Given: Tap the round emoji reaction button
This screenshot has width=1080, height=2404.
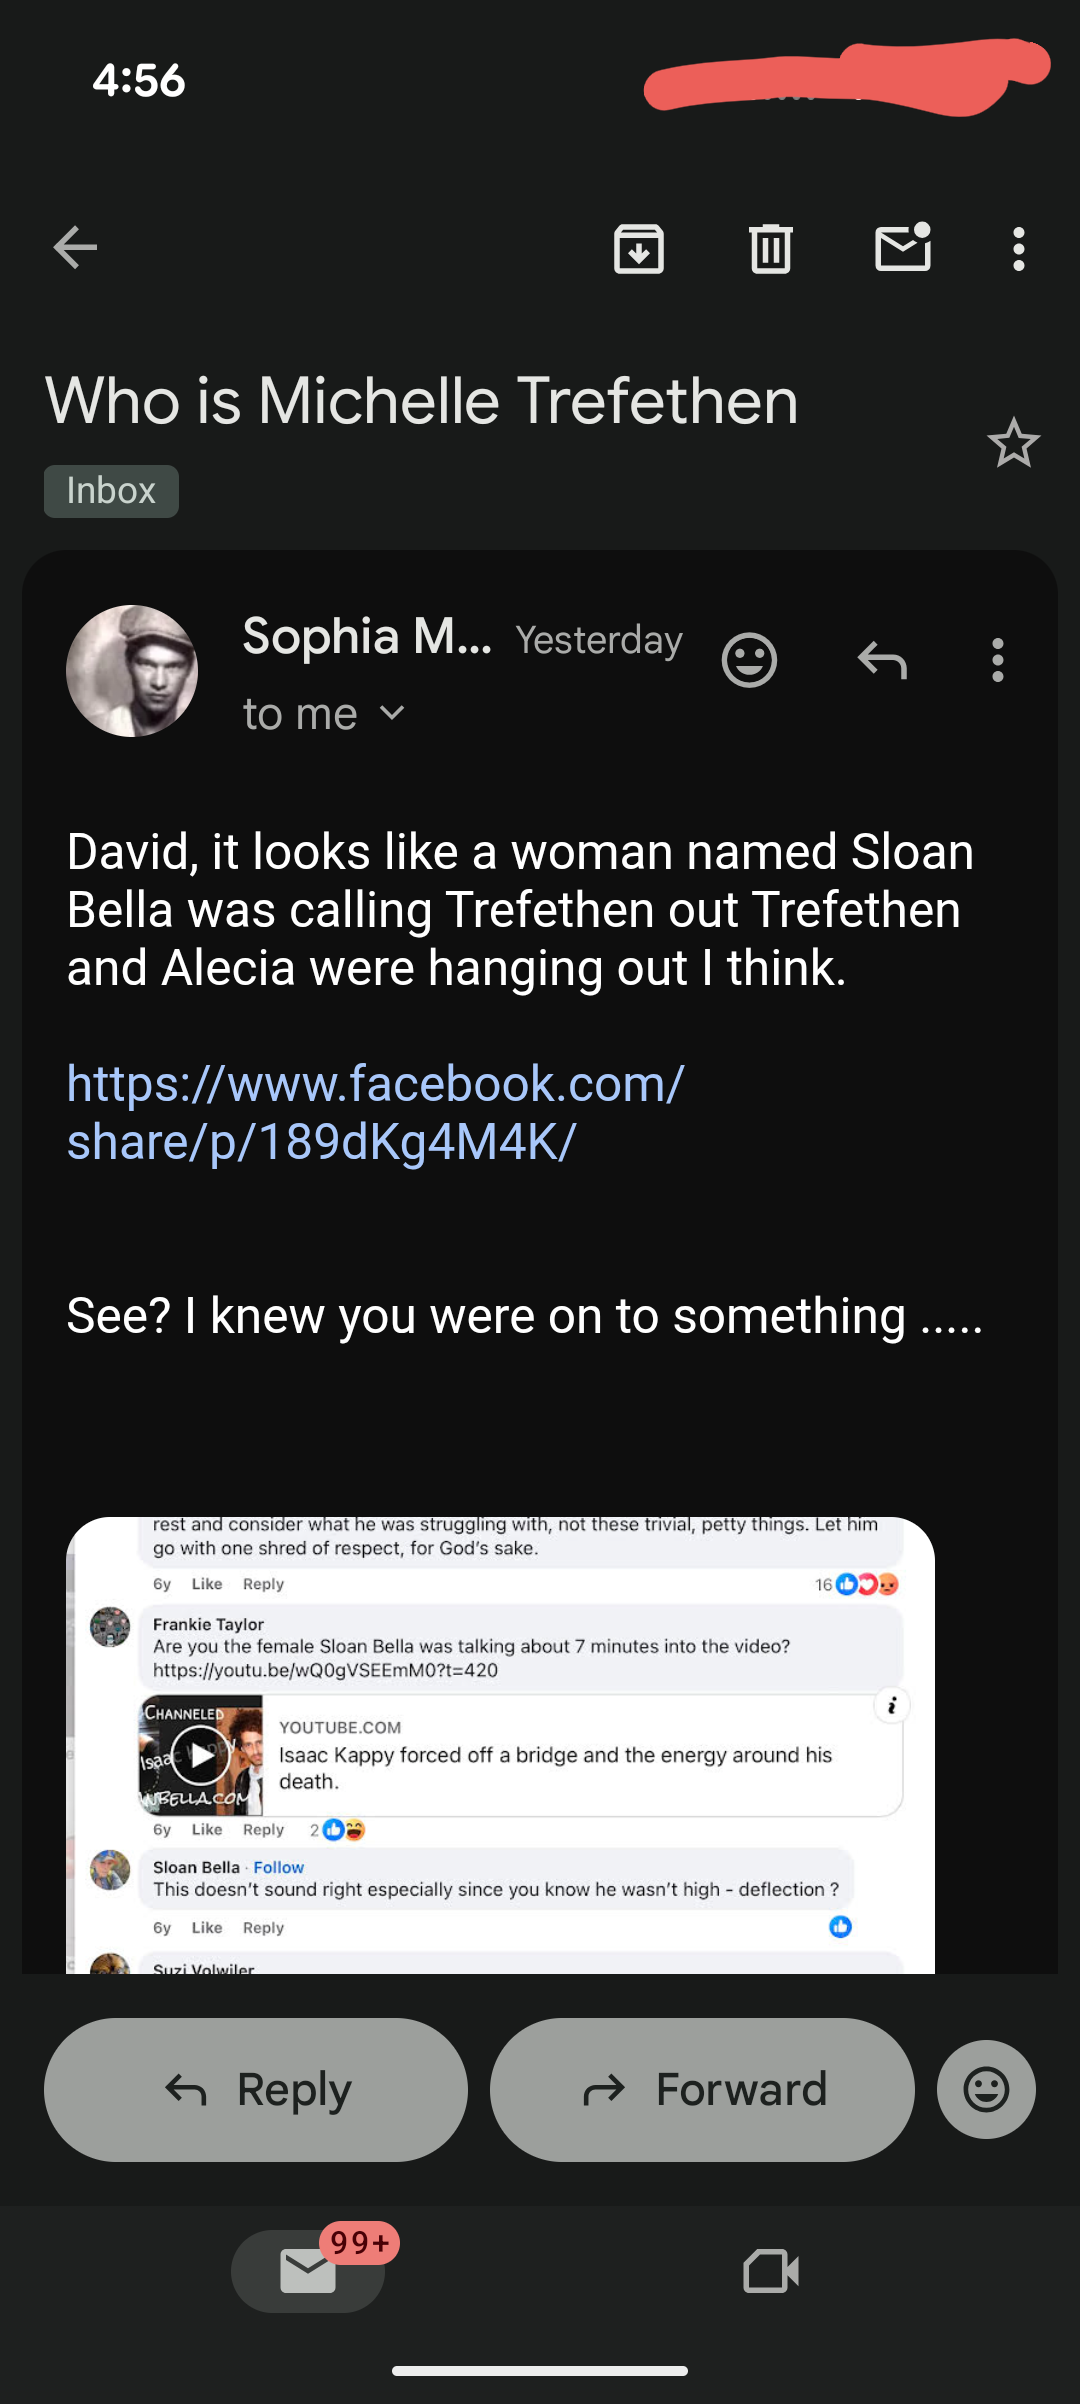Looking at the screenshot, I should (x=985, y=2089).
